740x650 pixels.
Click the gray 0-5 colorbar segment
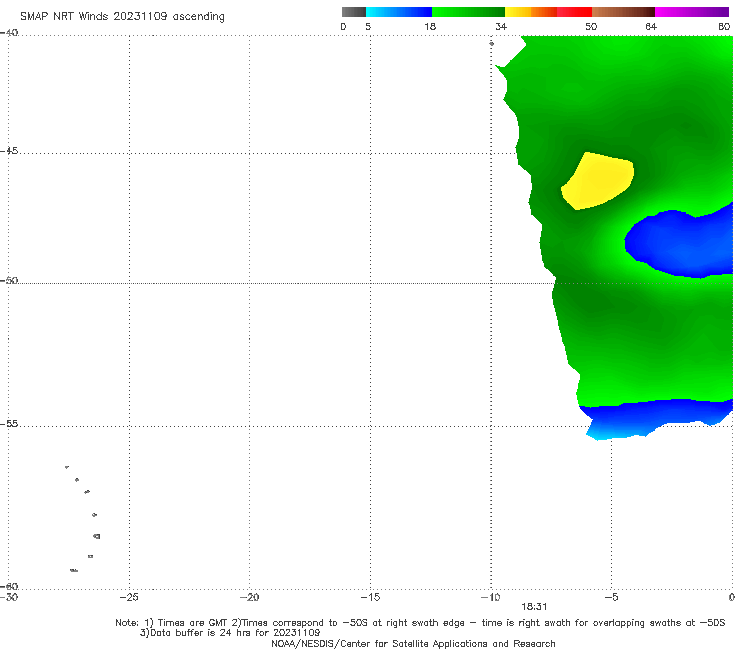coord(354,12)
